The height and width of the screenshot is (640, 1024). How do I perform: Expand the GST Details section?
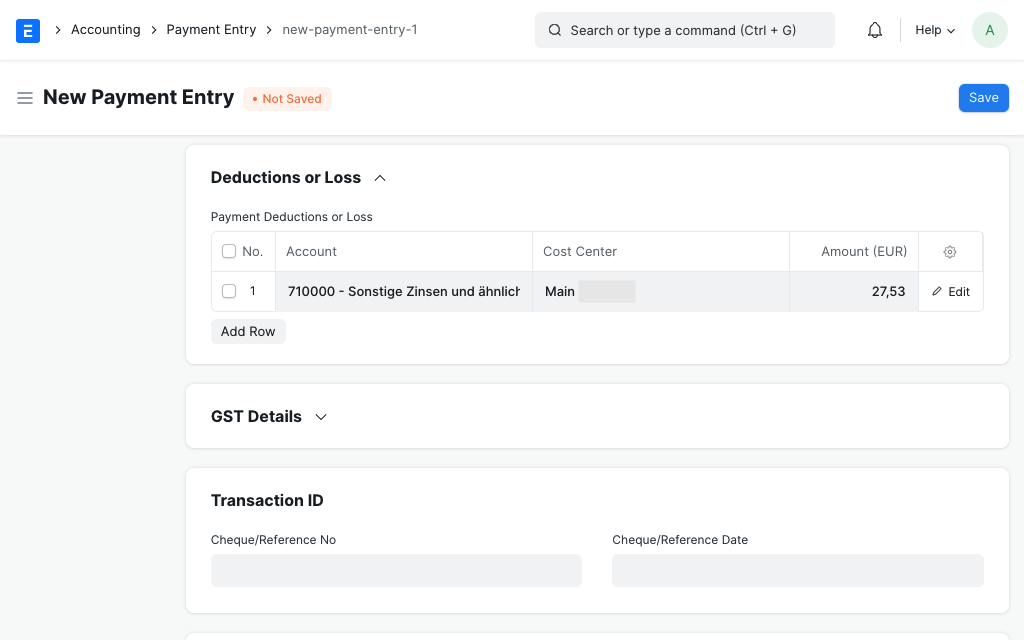(320, 416)
